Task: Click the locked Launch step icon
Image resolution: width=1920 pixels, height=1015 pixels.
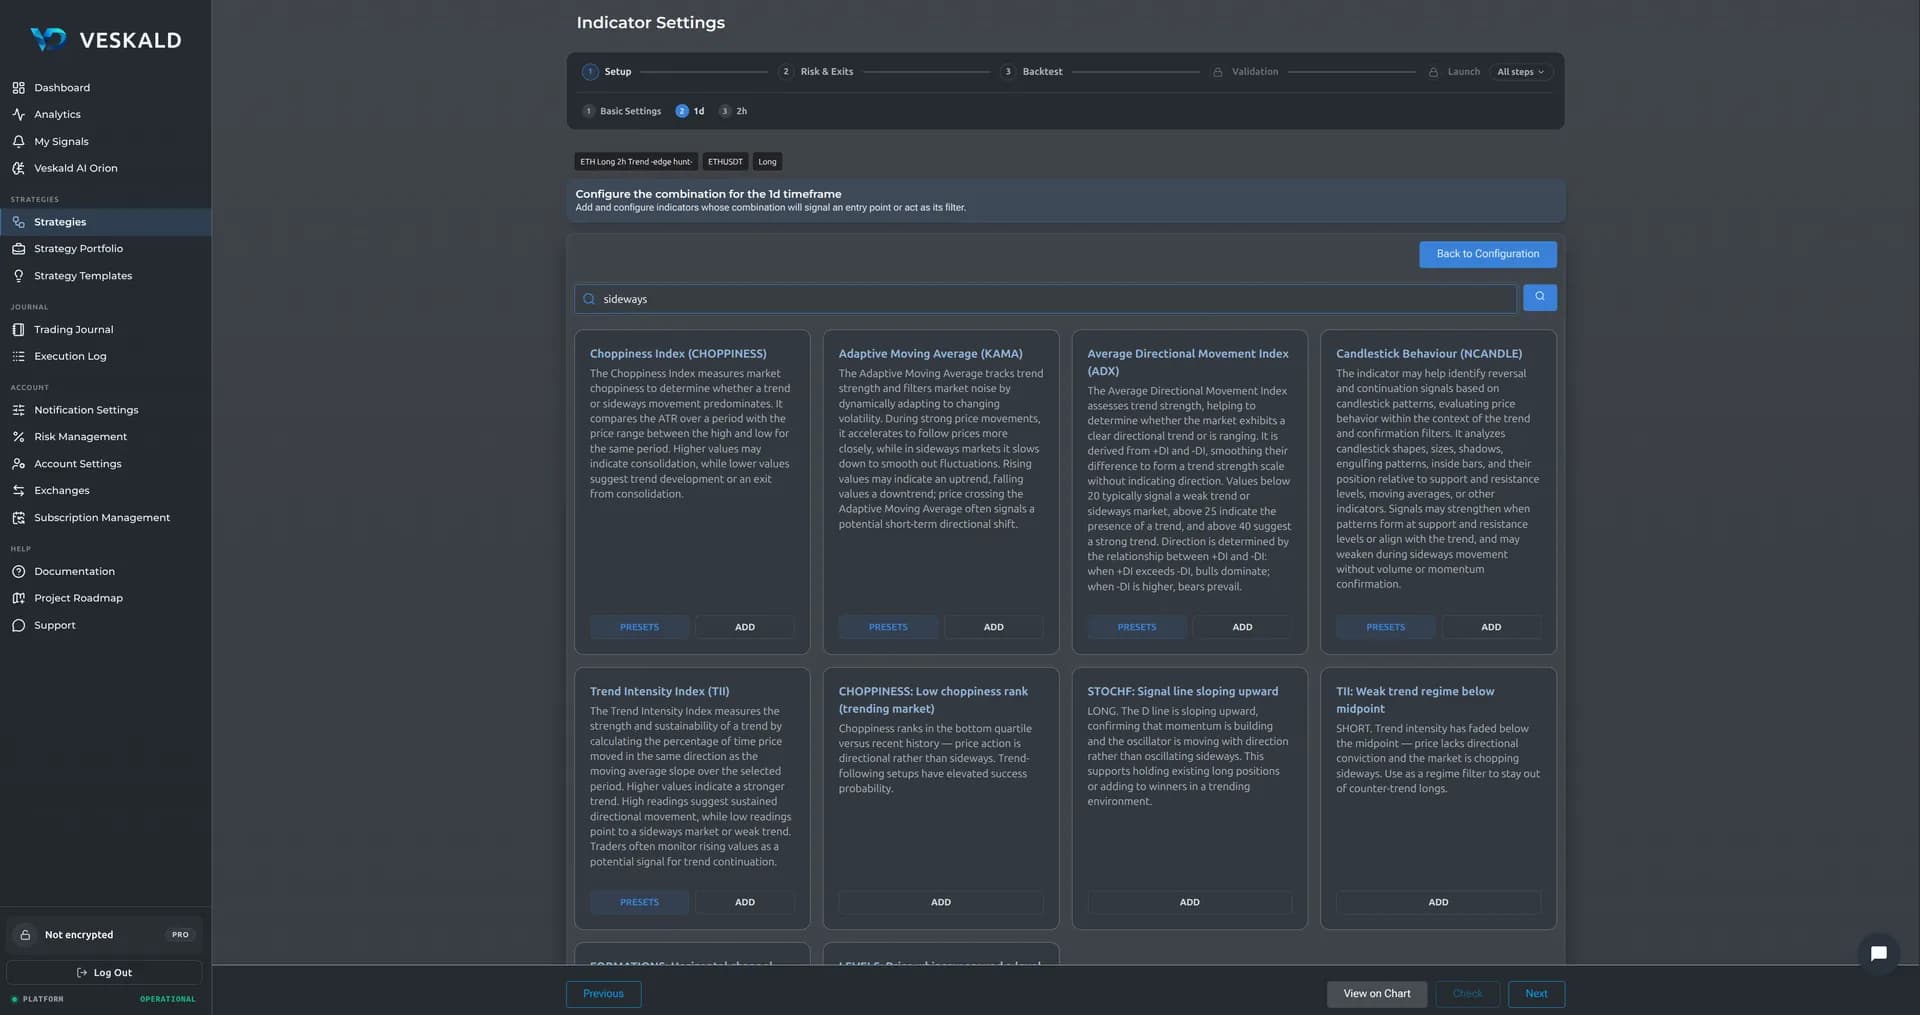Action: (x=1433, y=72)
